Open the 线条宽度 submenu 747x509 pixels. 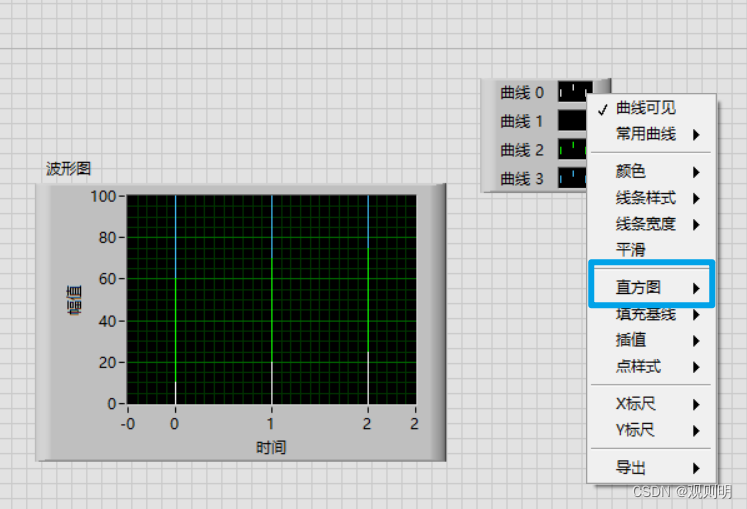(651, 224)
